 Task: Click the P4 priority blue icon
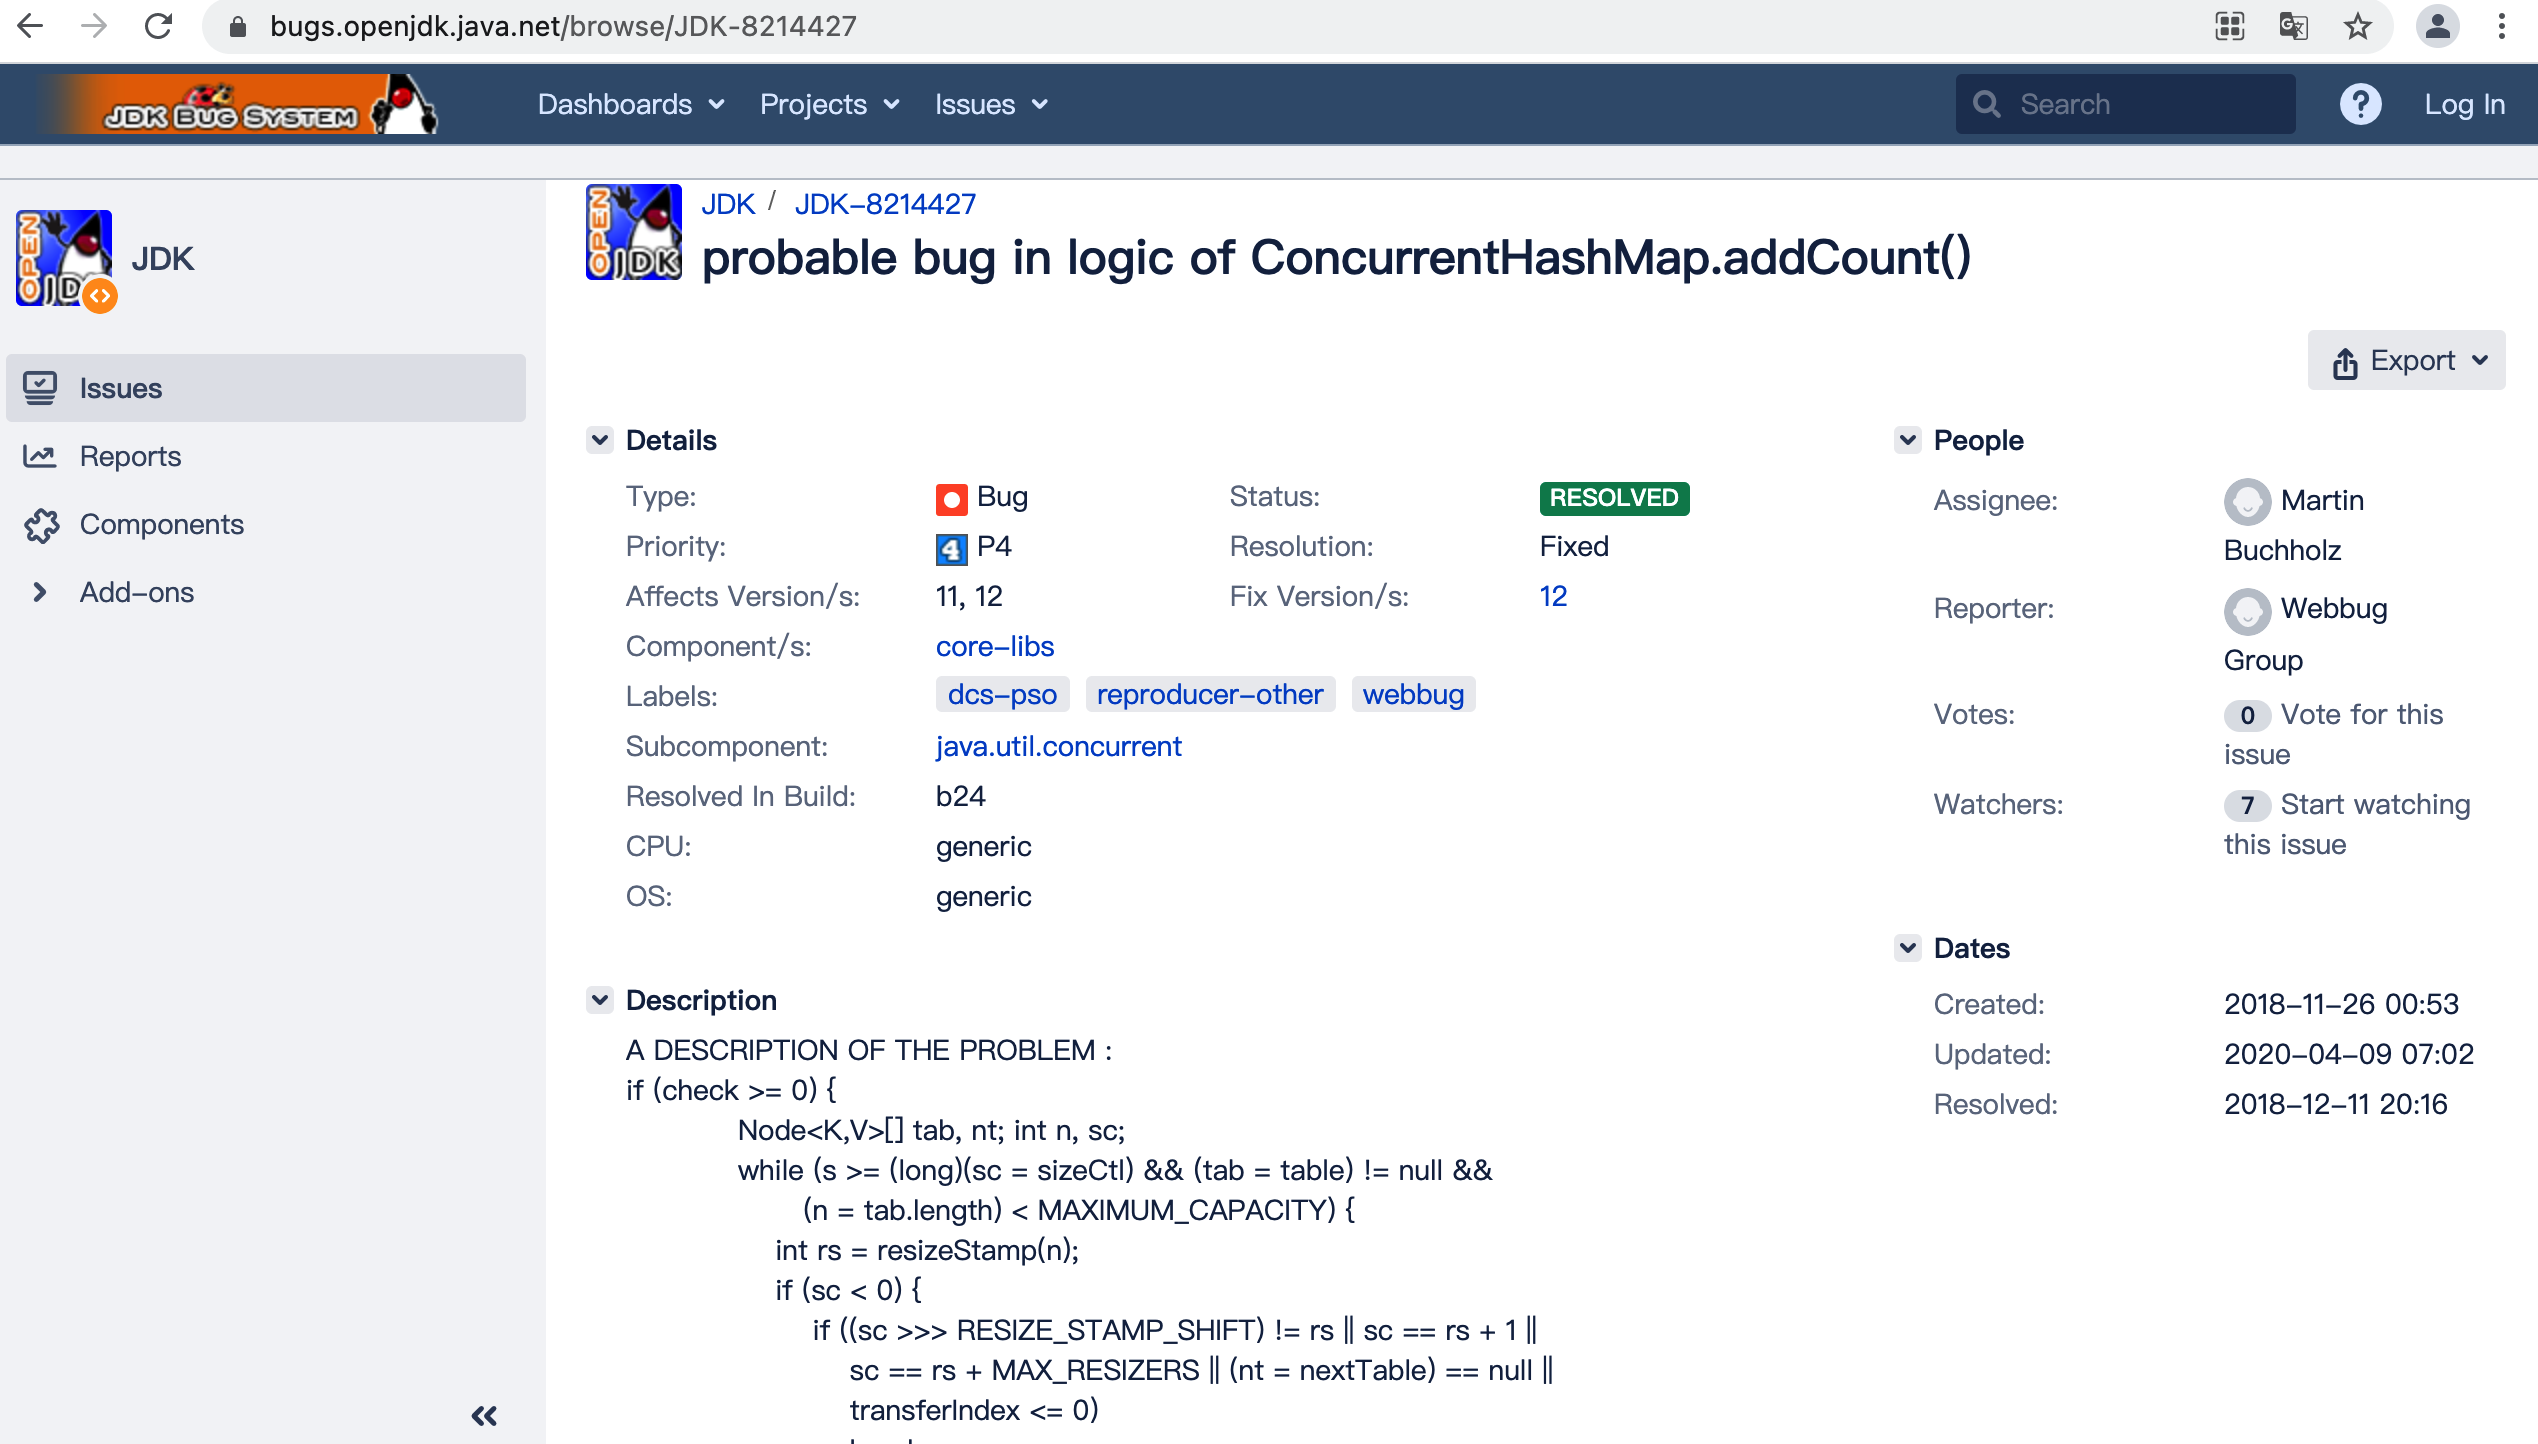click(x=950, y=548)
